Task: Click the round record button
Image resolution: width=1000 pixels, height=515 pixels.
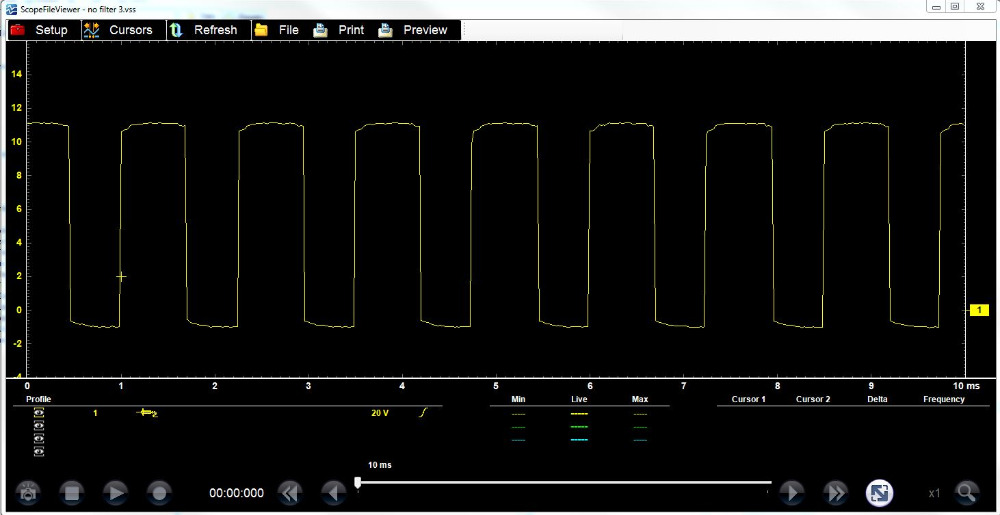Action: pos(159,492)
